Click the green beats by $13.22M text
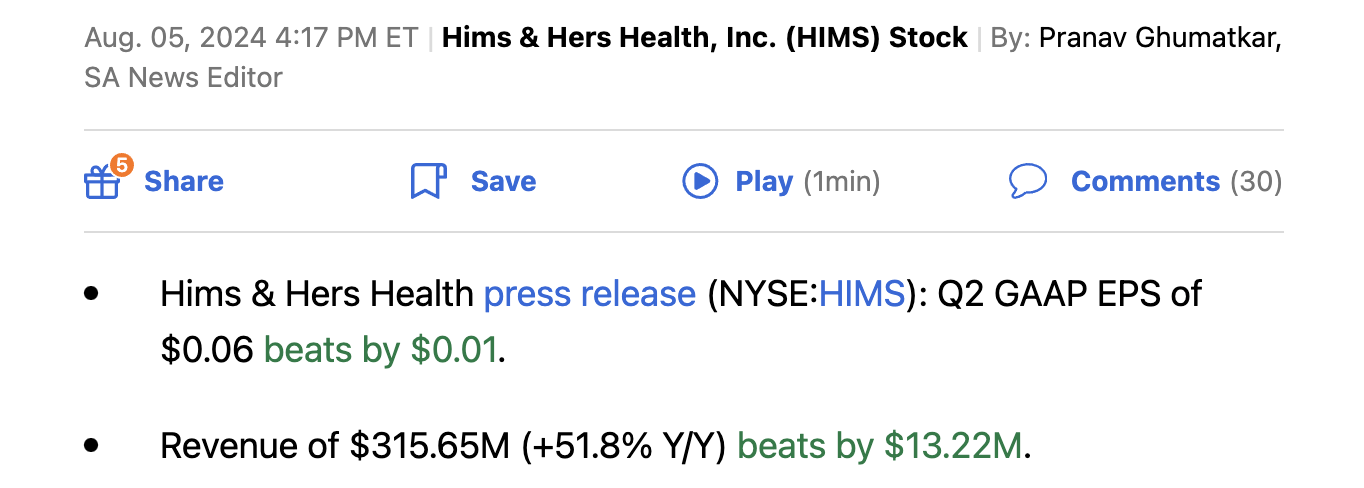Image resolution: width=1364 pixels, height=488 pixels. pyautogui.click(x=880, y=445)
